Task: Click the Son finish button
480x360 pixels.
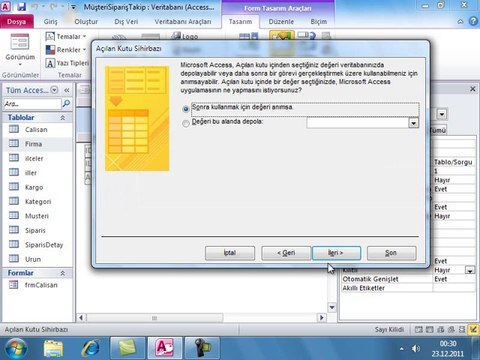Action: (x=391, y=253)
